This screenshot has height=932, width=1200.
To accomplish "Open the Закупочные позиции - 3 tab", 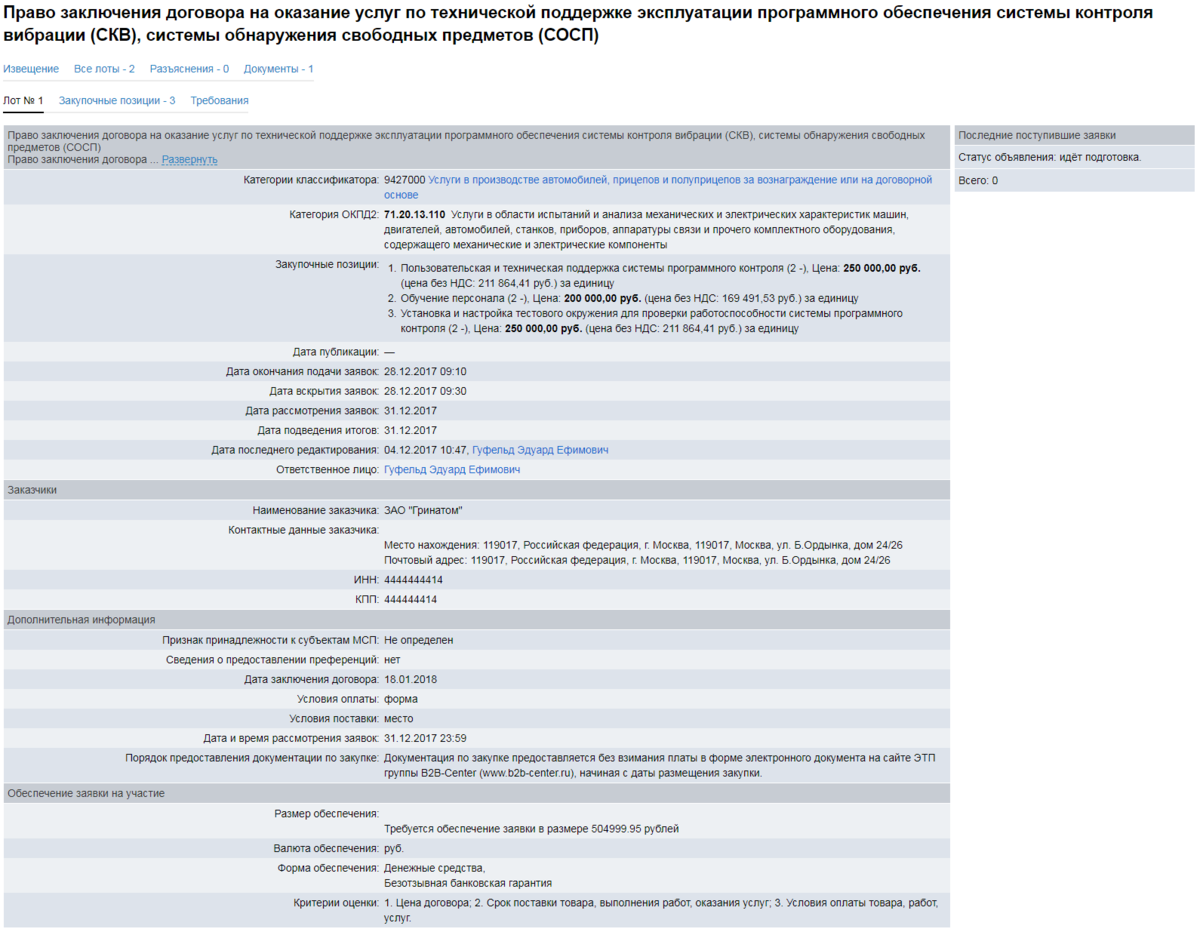I will pos(117,101).
